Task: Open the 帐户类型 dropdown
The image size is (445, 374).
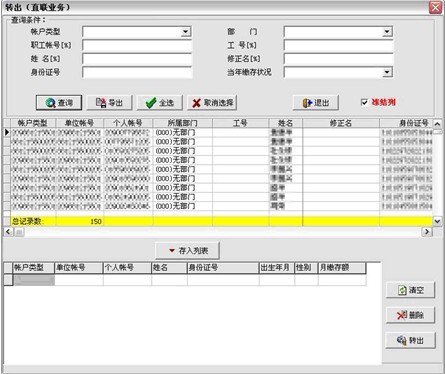Action: (186, 32)
